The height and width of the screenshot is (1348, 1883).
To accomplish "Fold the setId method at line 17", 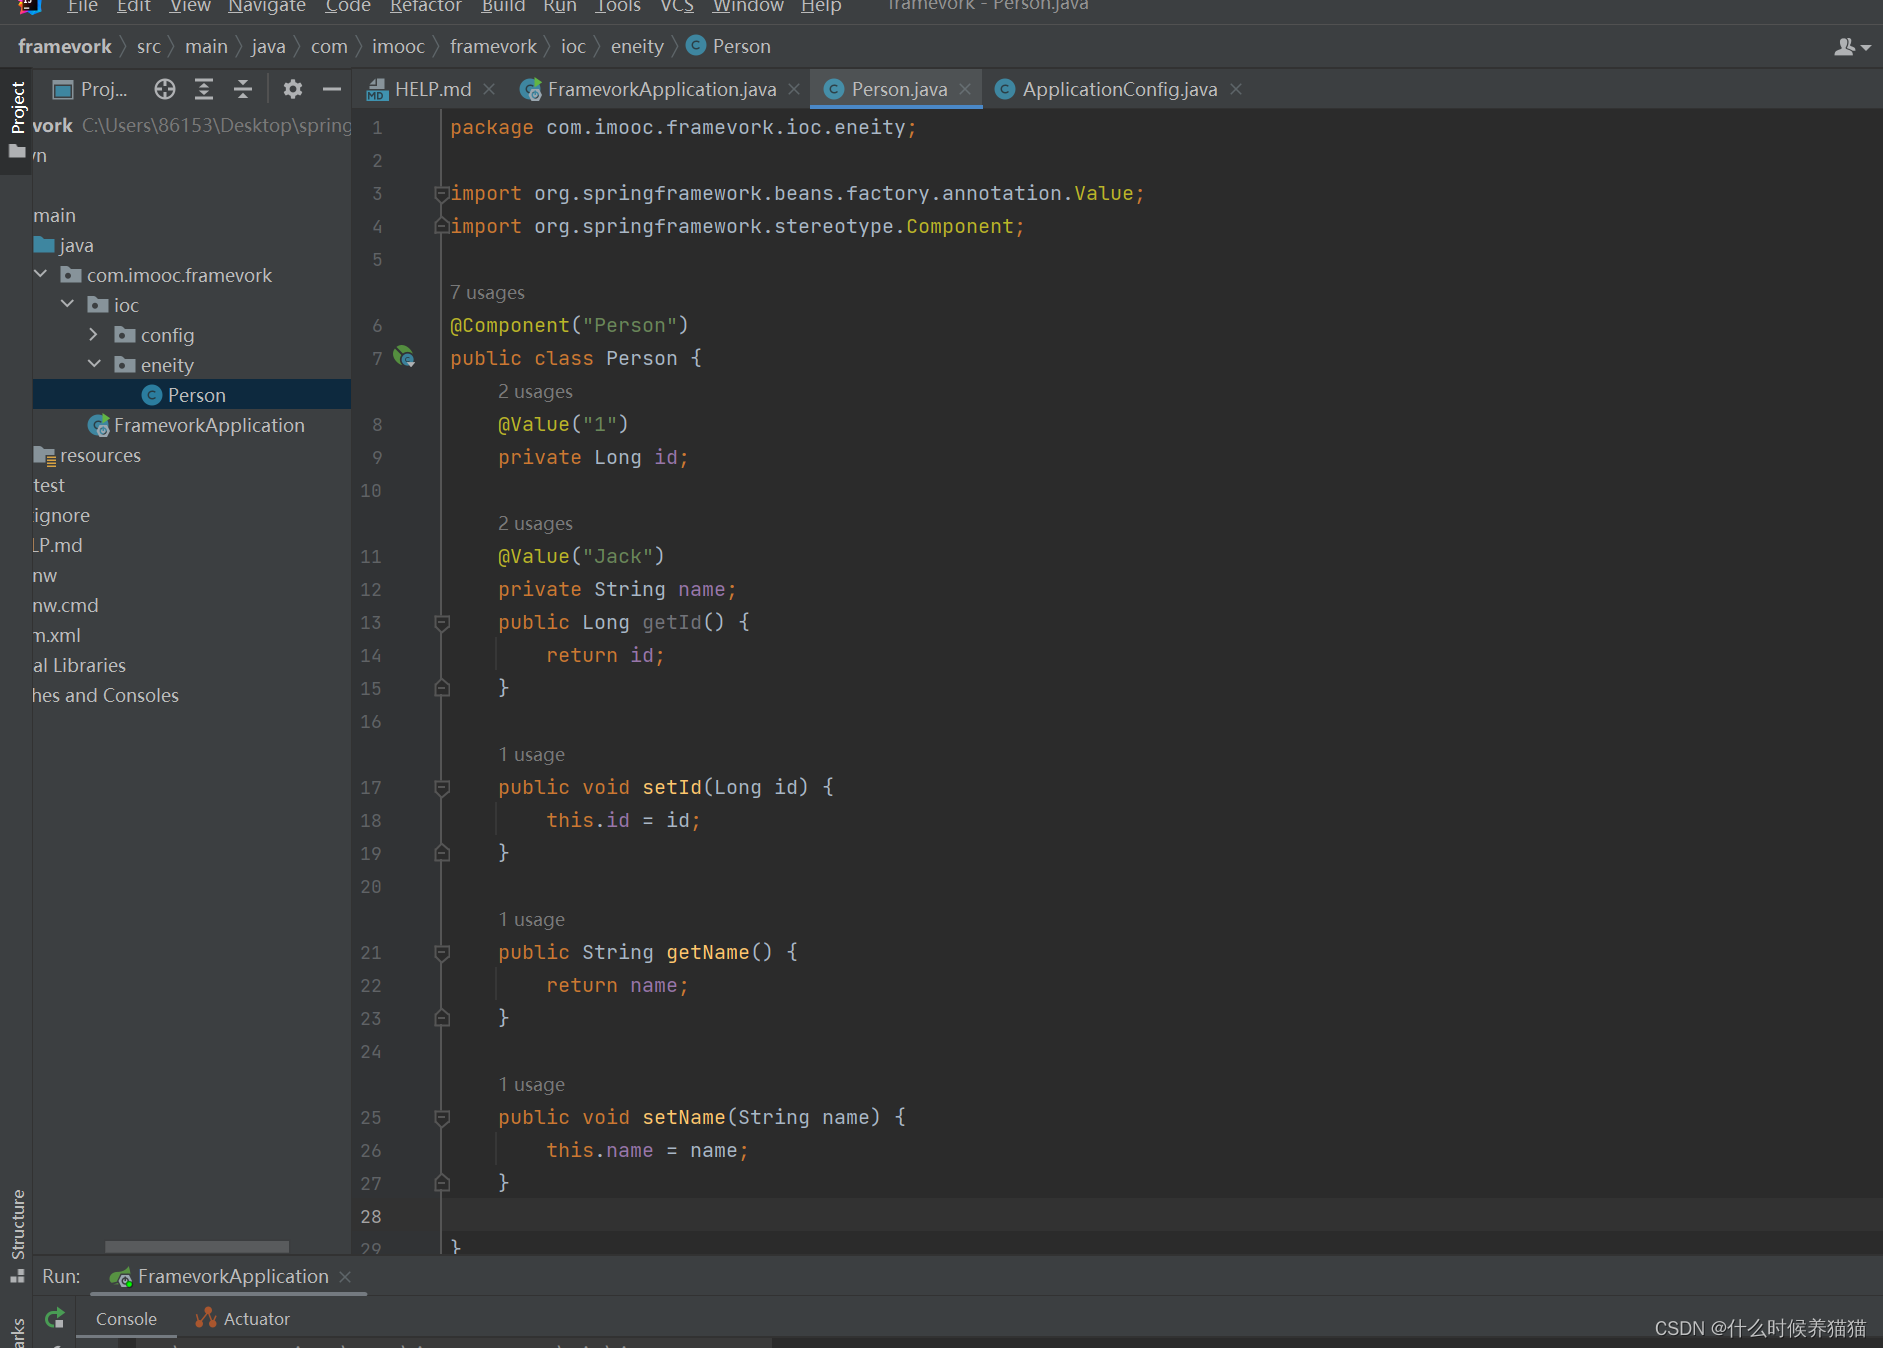I will click(x=441, y=788).
